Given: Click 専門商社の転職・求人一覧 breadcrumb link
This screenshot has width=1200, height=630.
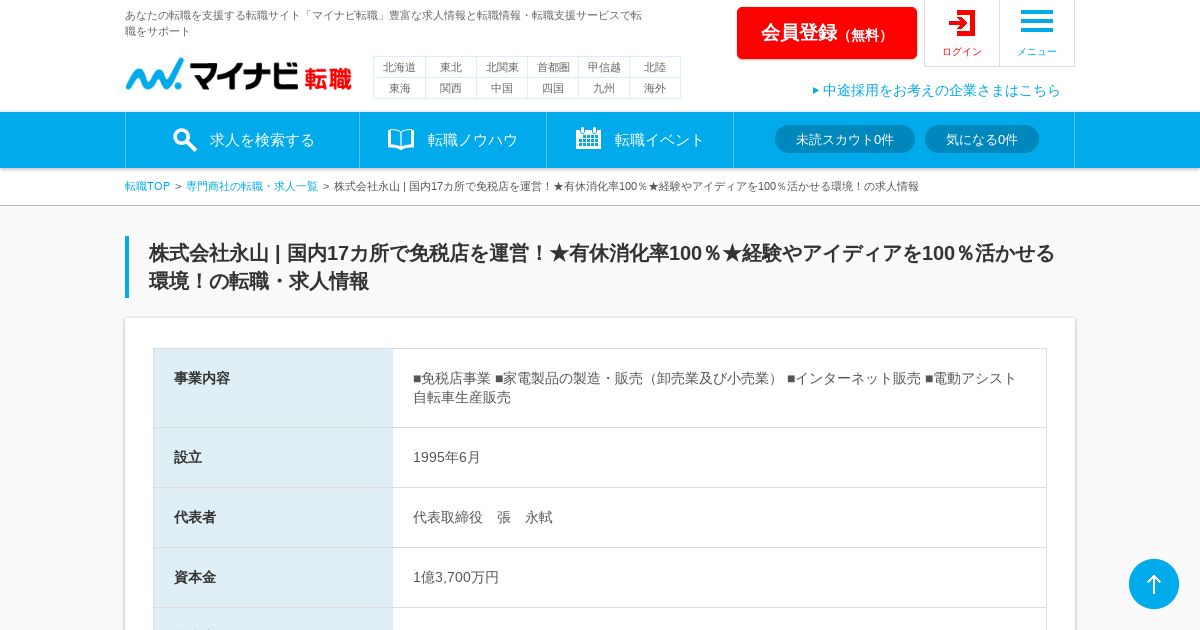Looking at the screenshot, I should [x=252, y=186].
